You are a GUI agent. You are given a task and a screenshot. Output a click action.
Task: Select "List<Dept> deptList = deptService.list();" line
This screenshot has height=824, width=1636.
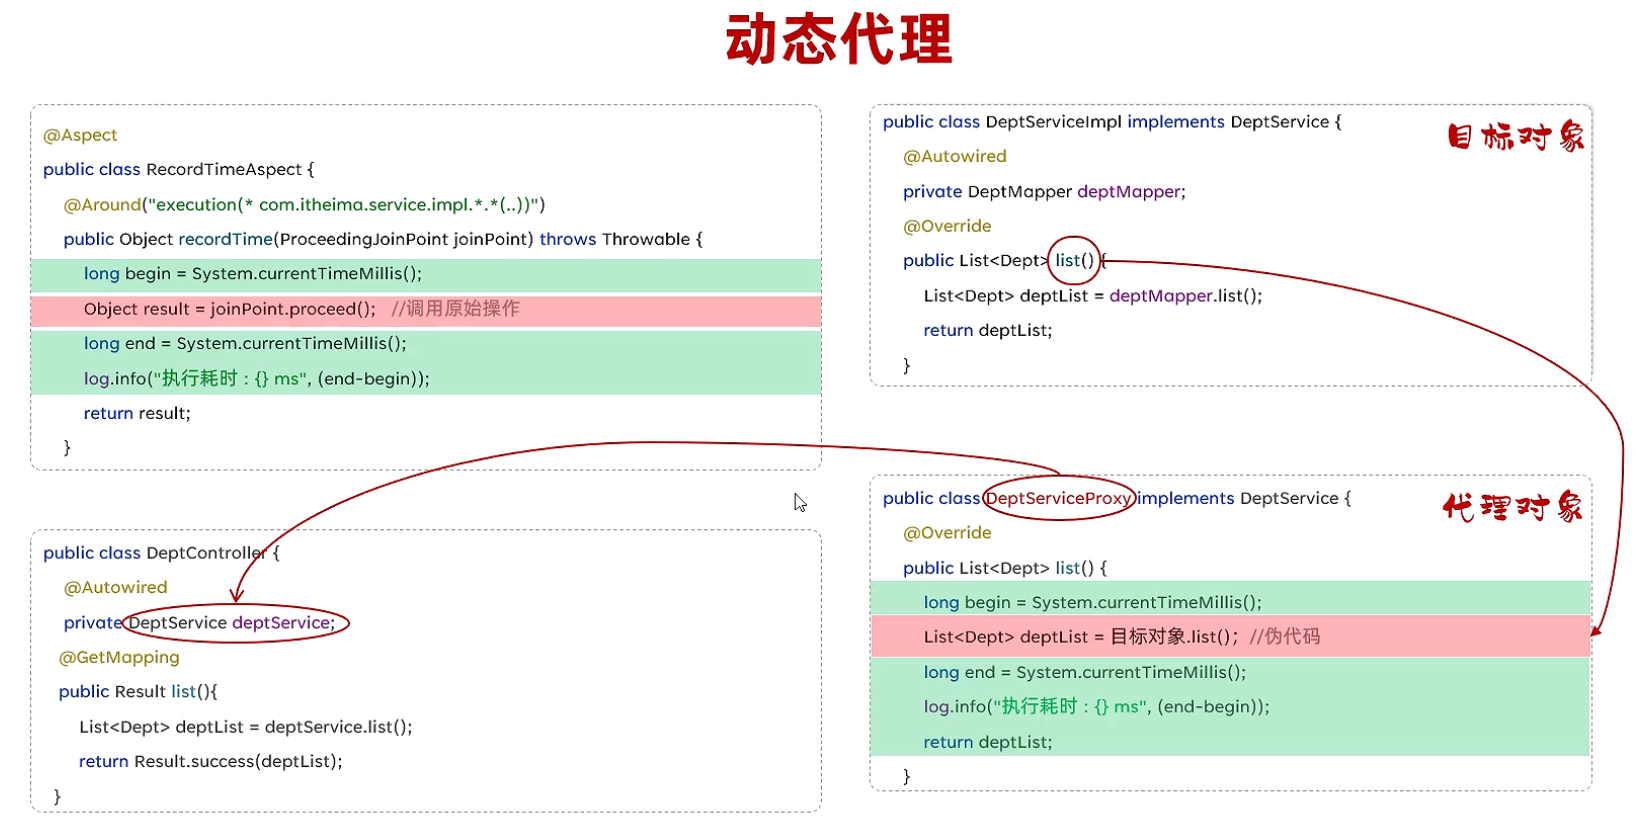246,727
